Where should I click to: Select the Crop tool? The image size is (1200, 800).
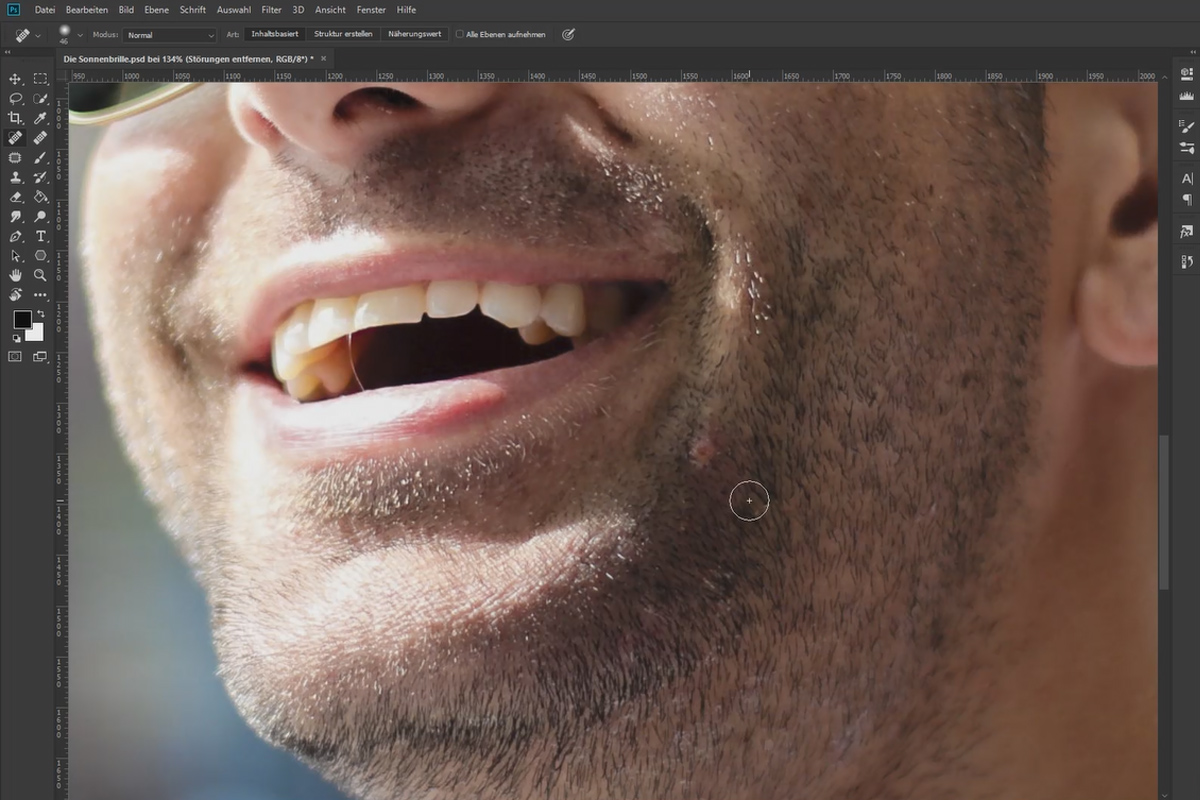(15, 118)
